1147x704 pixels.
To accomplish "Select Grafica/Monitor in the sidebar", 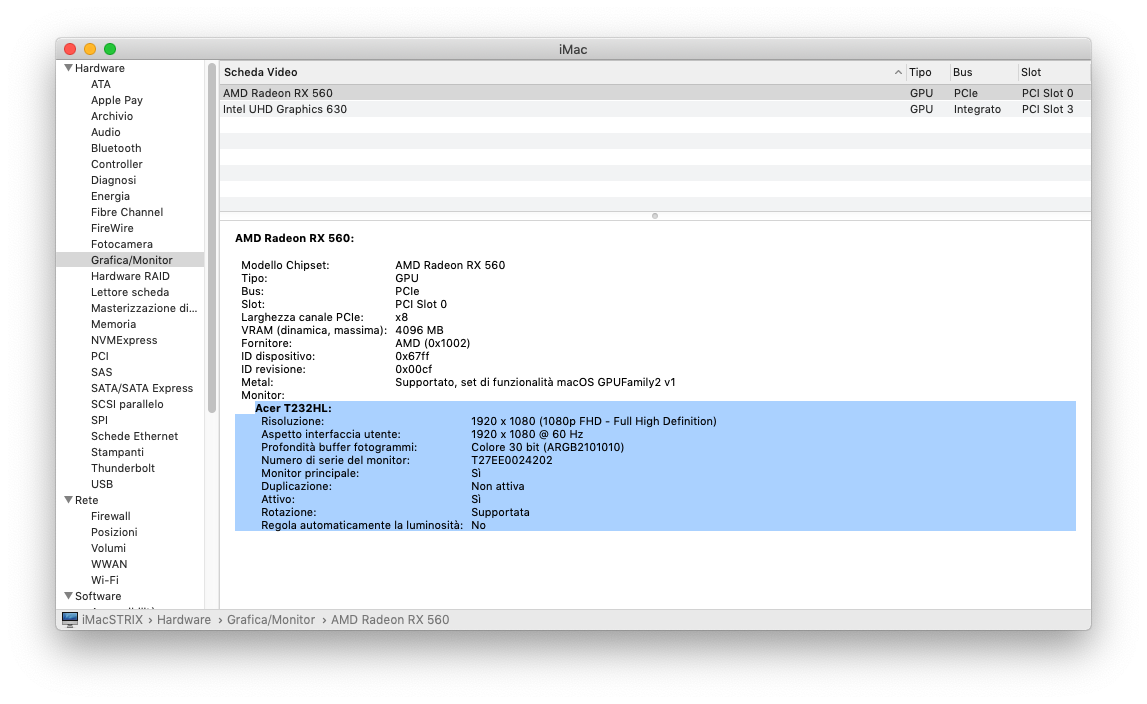I will tap(132, 260).
